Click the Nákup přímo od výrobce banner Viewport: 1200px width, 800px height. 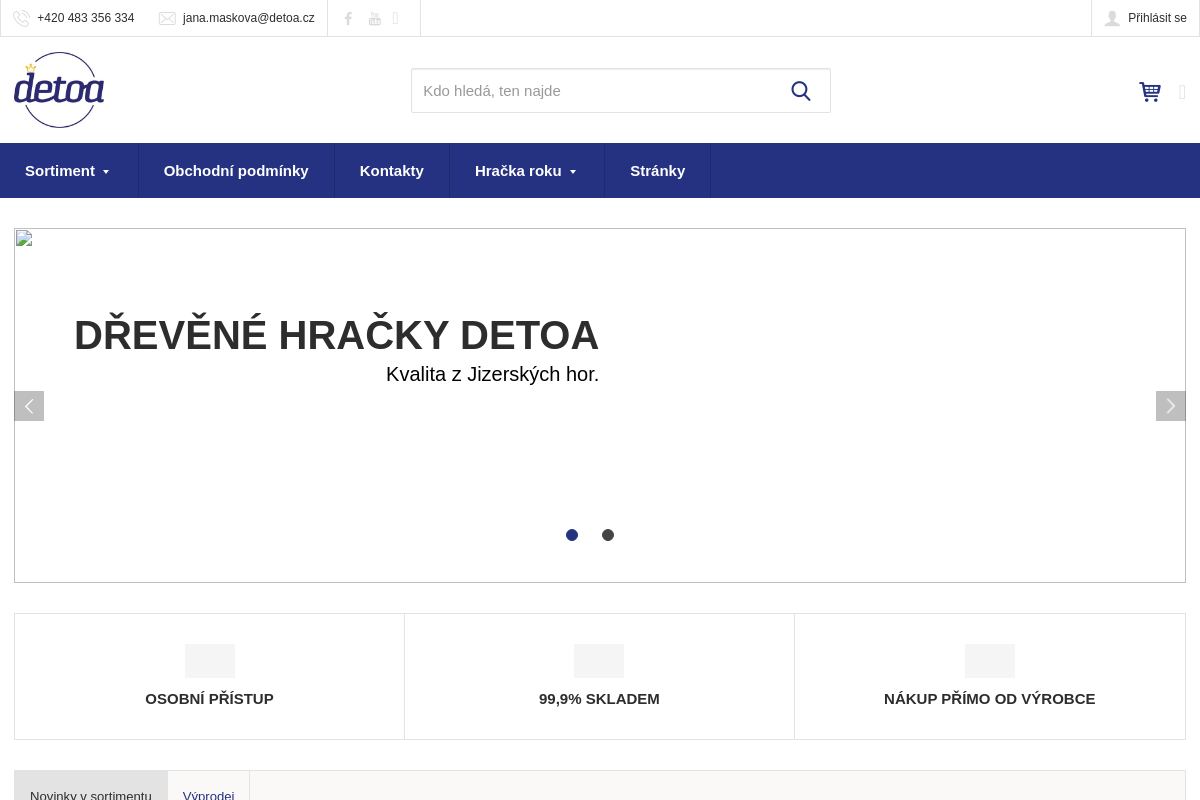[990, 677]
